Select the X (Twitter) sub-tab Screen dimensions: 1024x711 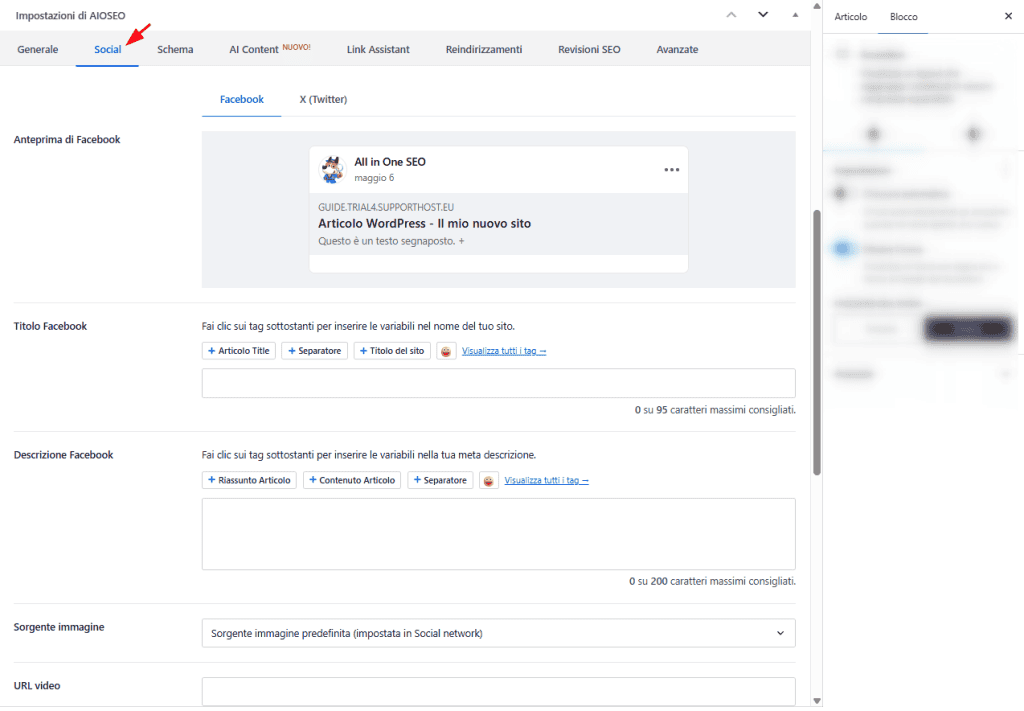[x=323, y=99]
